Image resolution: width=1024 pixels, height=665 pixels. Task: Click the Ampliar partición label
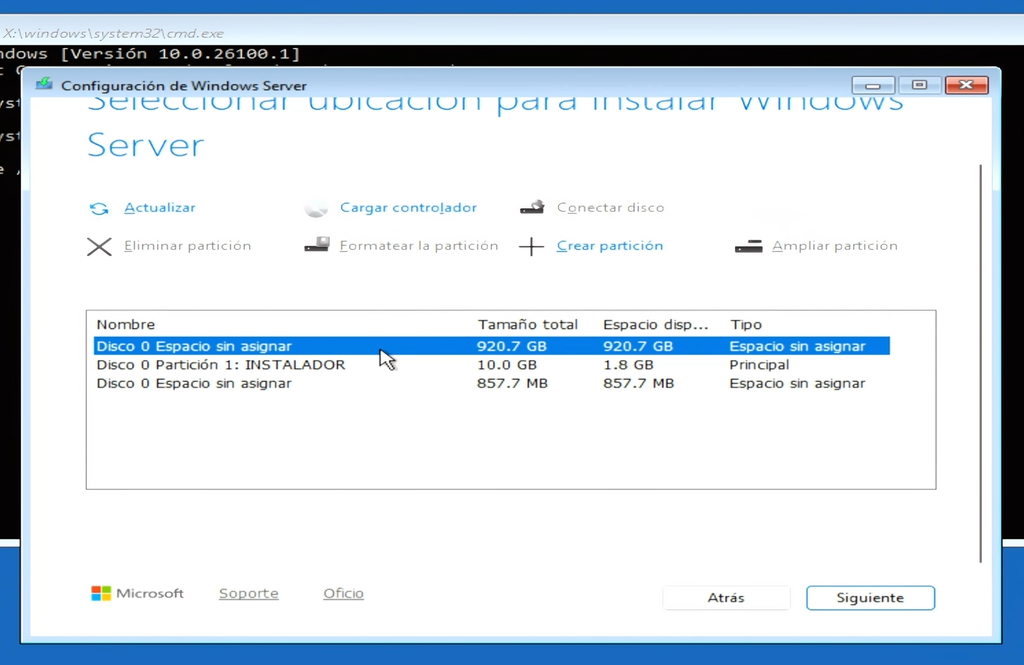(x=835, y=246)
